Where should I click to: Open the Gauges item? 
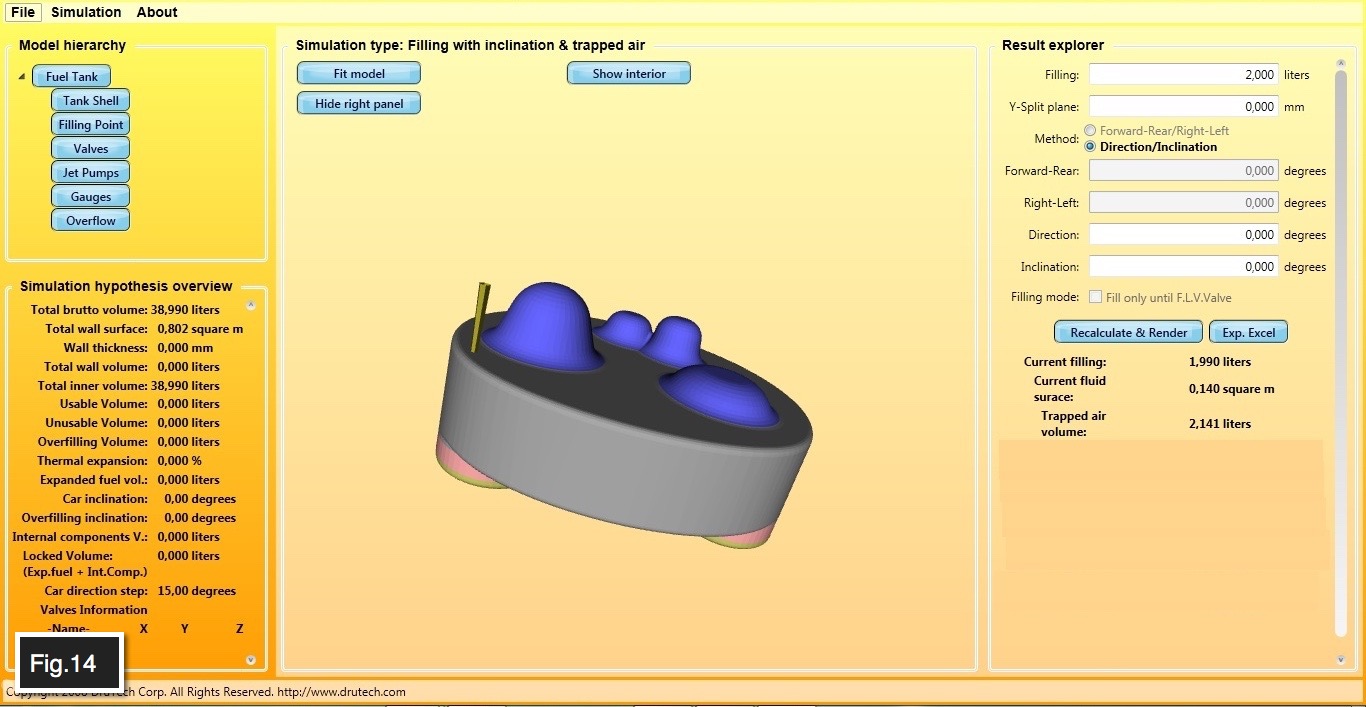90,197
